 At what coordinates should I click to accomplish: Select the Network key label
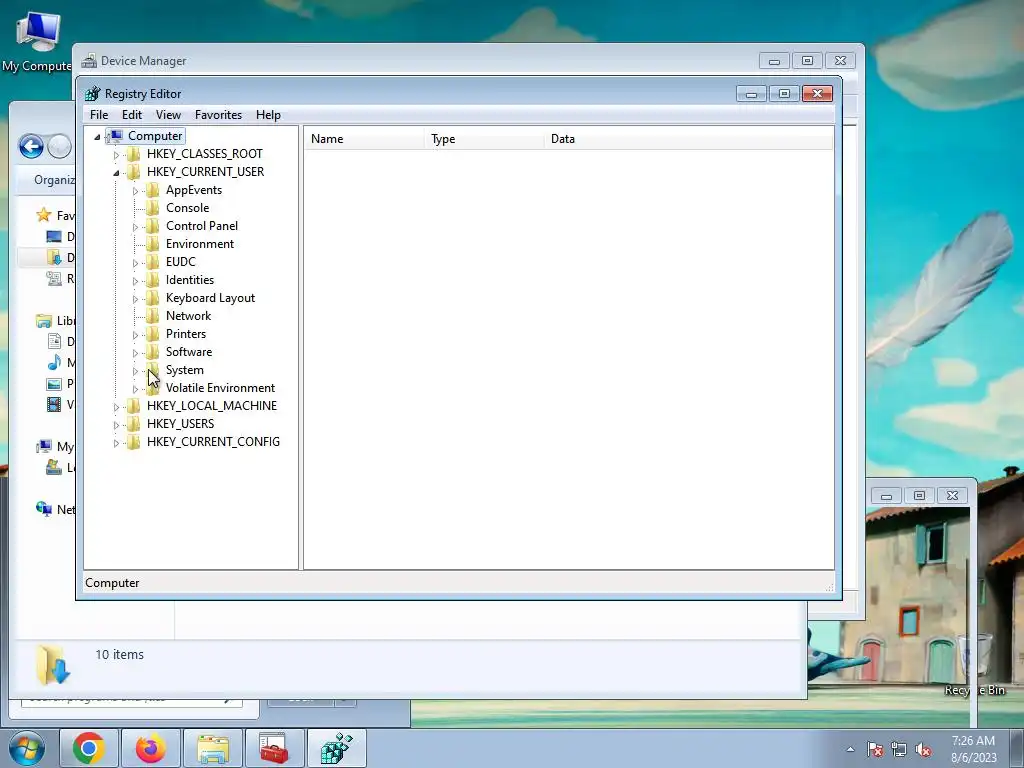tap(188, 315)
